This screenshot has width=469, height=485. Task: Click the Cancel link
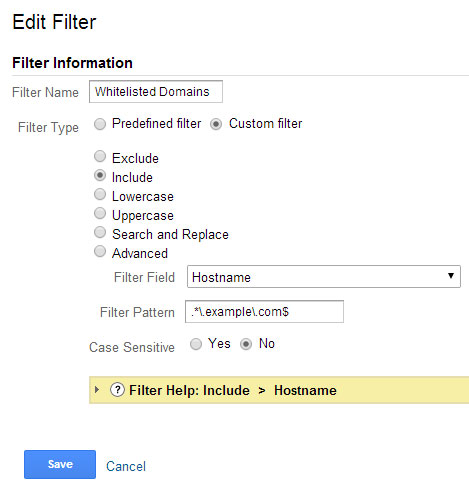(126, 466)
